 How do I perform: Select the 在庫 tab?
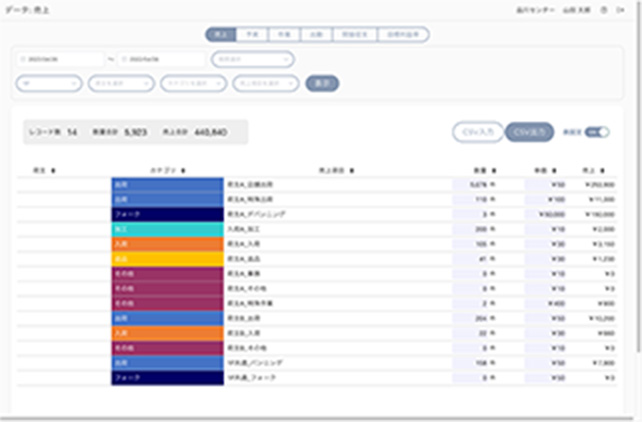coord(284,34)
